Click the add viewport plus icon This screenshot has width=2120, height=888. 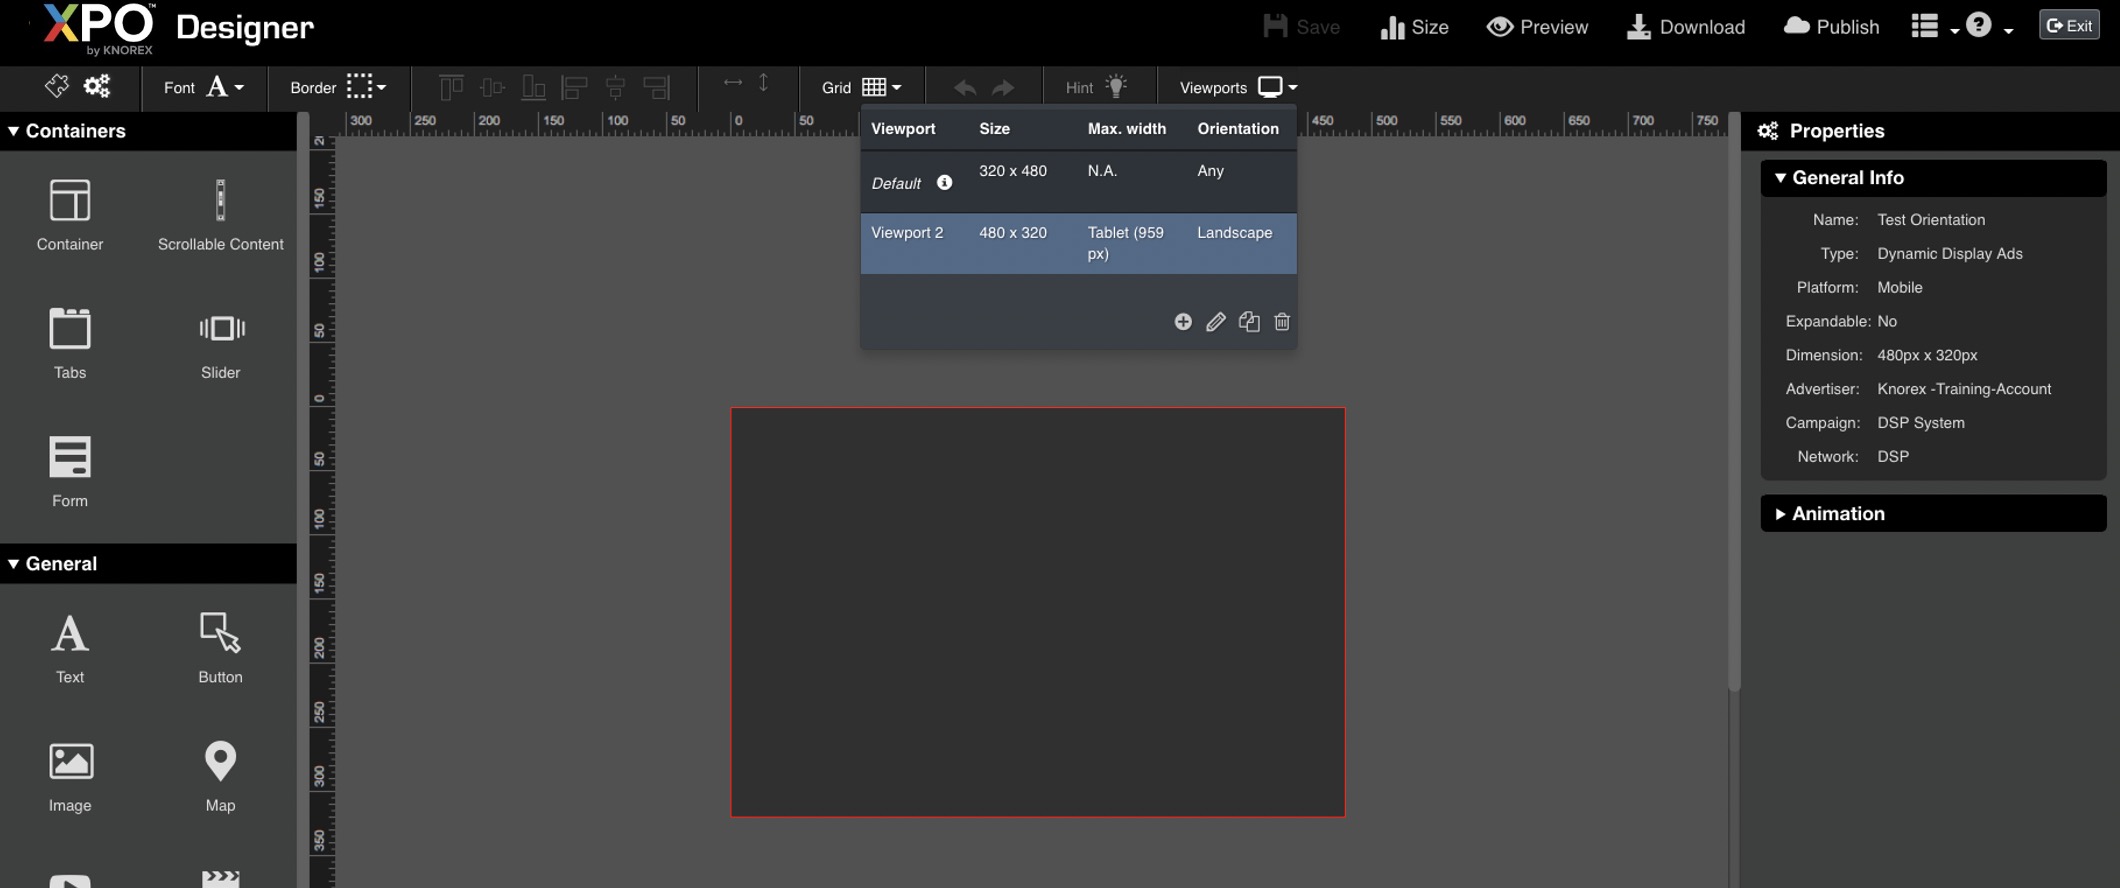[x=1183, y=321]
